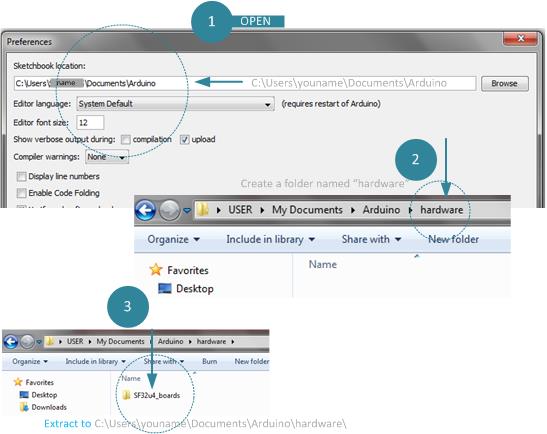Enable Display line numbers
This screenshot has width=547, height=434.
[x=21, y=177]
